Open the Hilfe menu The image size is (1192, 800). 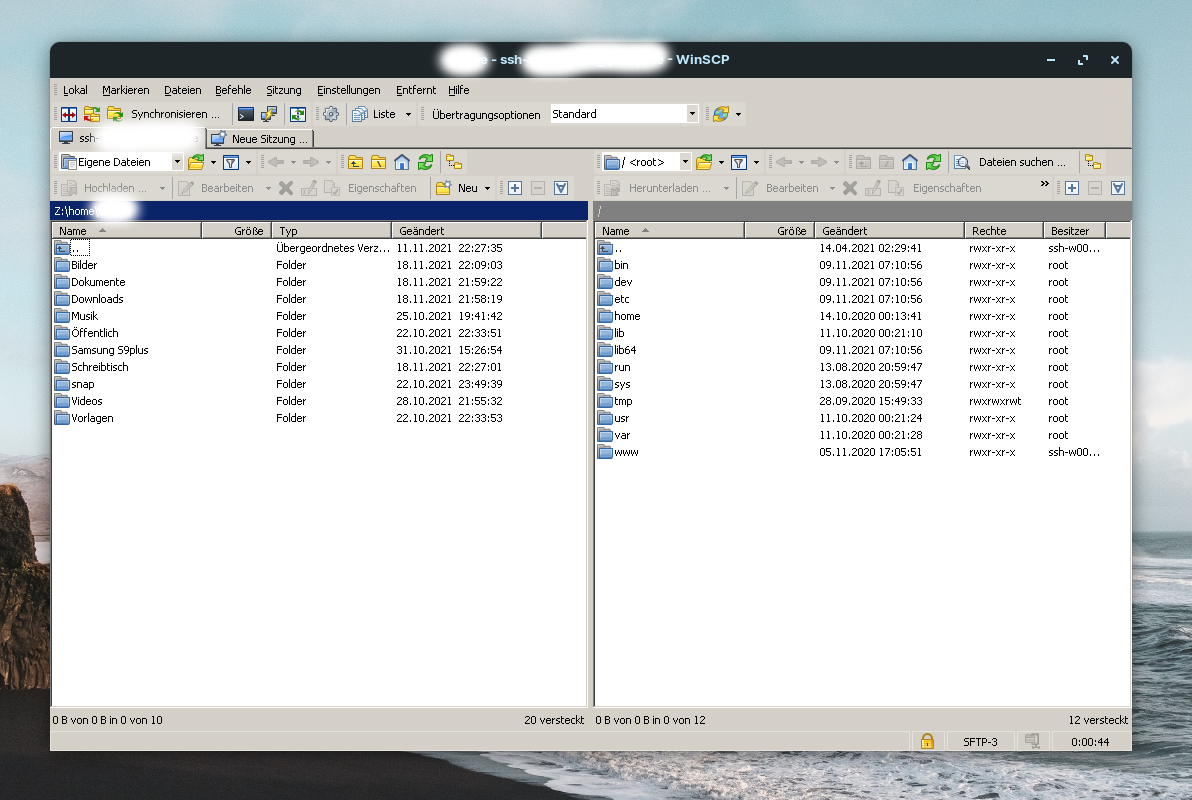click(x=458, y=90)
